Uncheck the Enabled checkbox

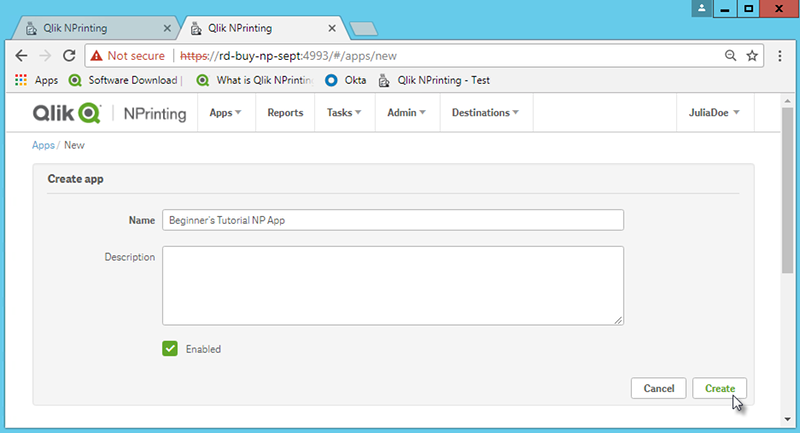[x=170, y=348]
